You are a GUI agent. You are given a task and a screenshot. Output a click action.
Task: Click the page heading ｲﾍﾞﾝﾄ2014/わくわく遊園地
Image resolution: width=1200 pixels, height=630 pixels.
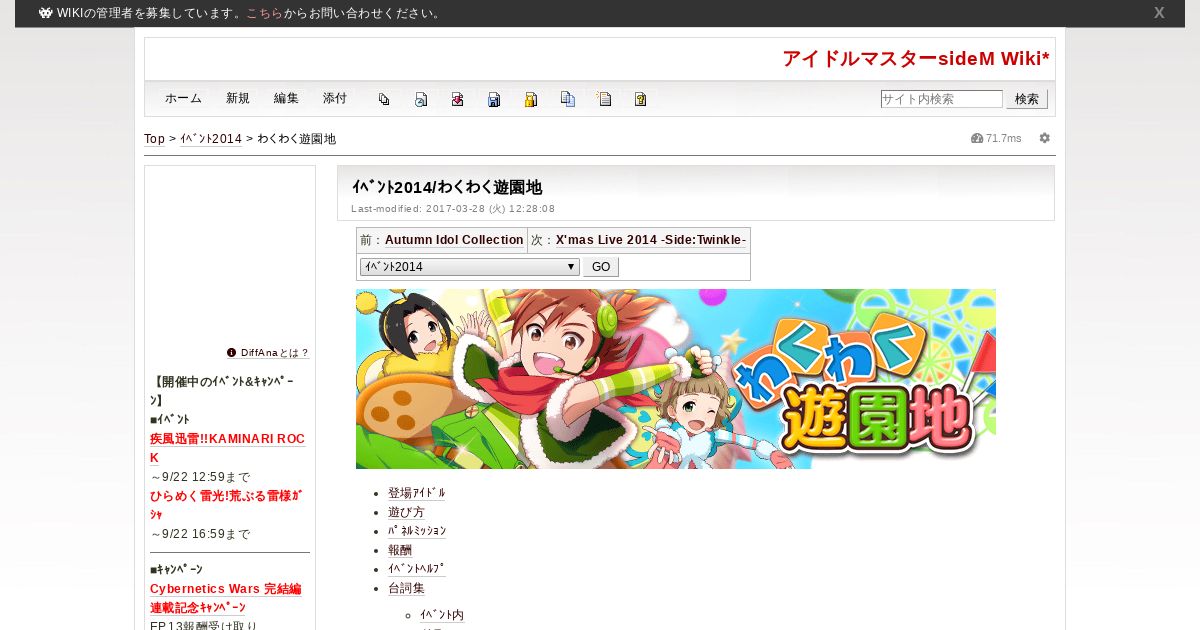pyautogui.click(x=447, y=187)
